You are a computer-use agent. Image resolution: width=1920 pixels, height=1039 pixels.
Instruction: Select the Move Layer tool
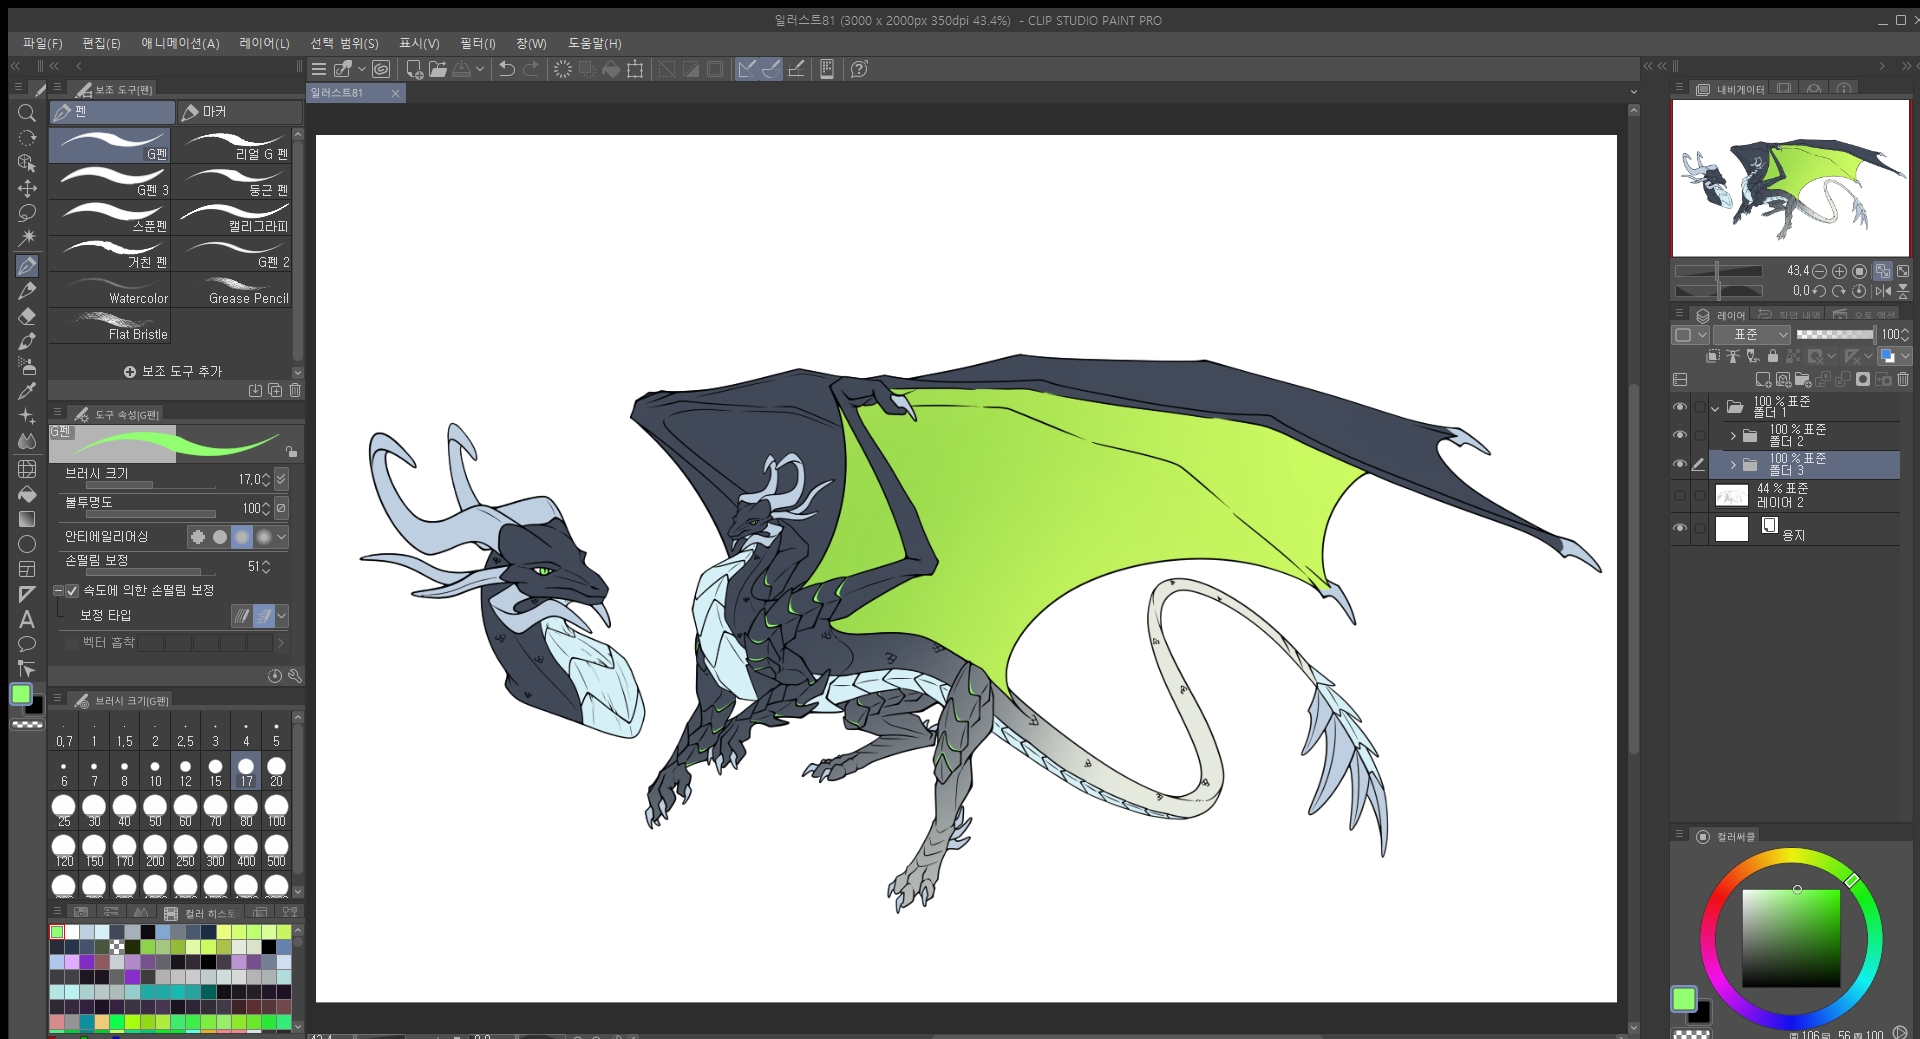[27, 188]
